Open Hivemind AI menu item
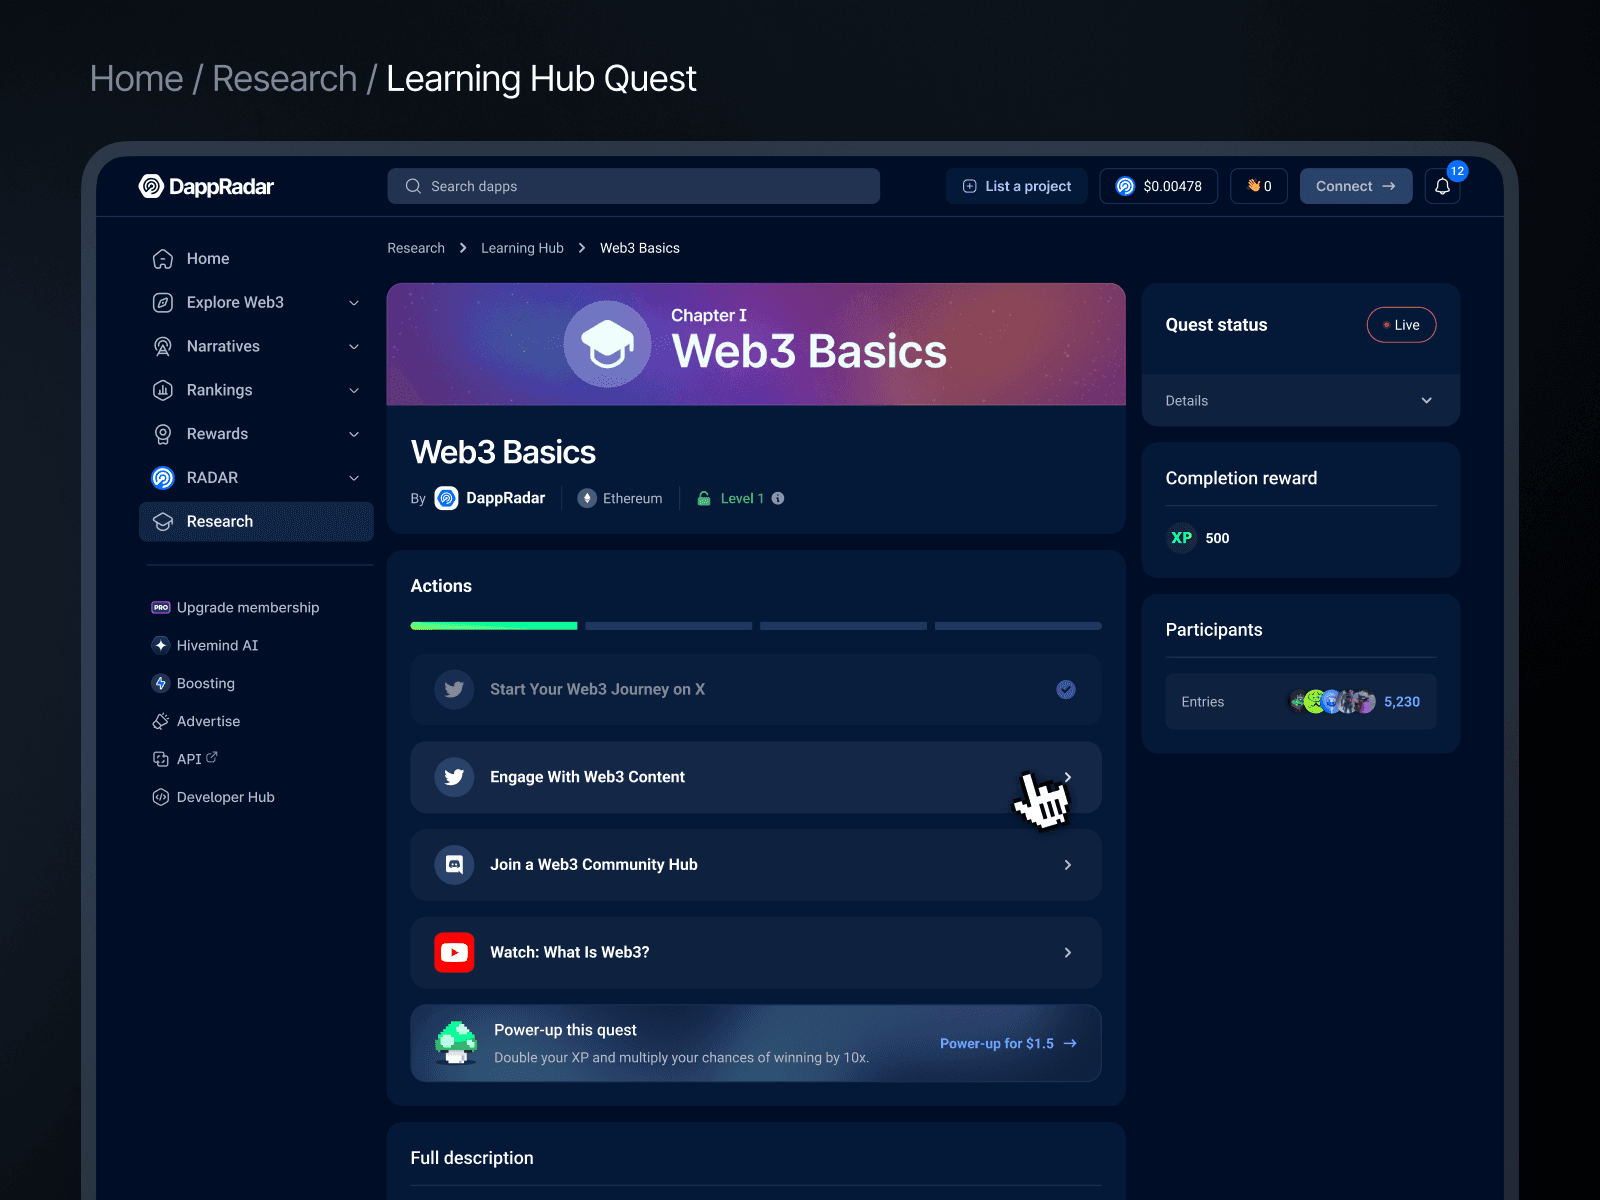This screenshot has height=1200, width=1600. pyautogui.click(x=205, y=645)
